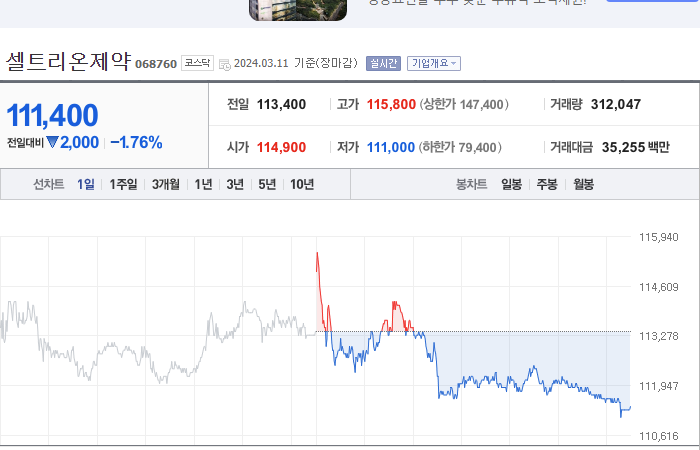This screenshot has width=700, height=450.
Task: Click the 고가 value 115,800
Action: tap(391, 104)
